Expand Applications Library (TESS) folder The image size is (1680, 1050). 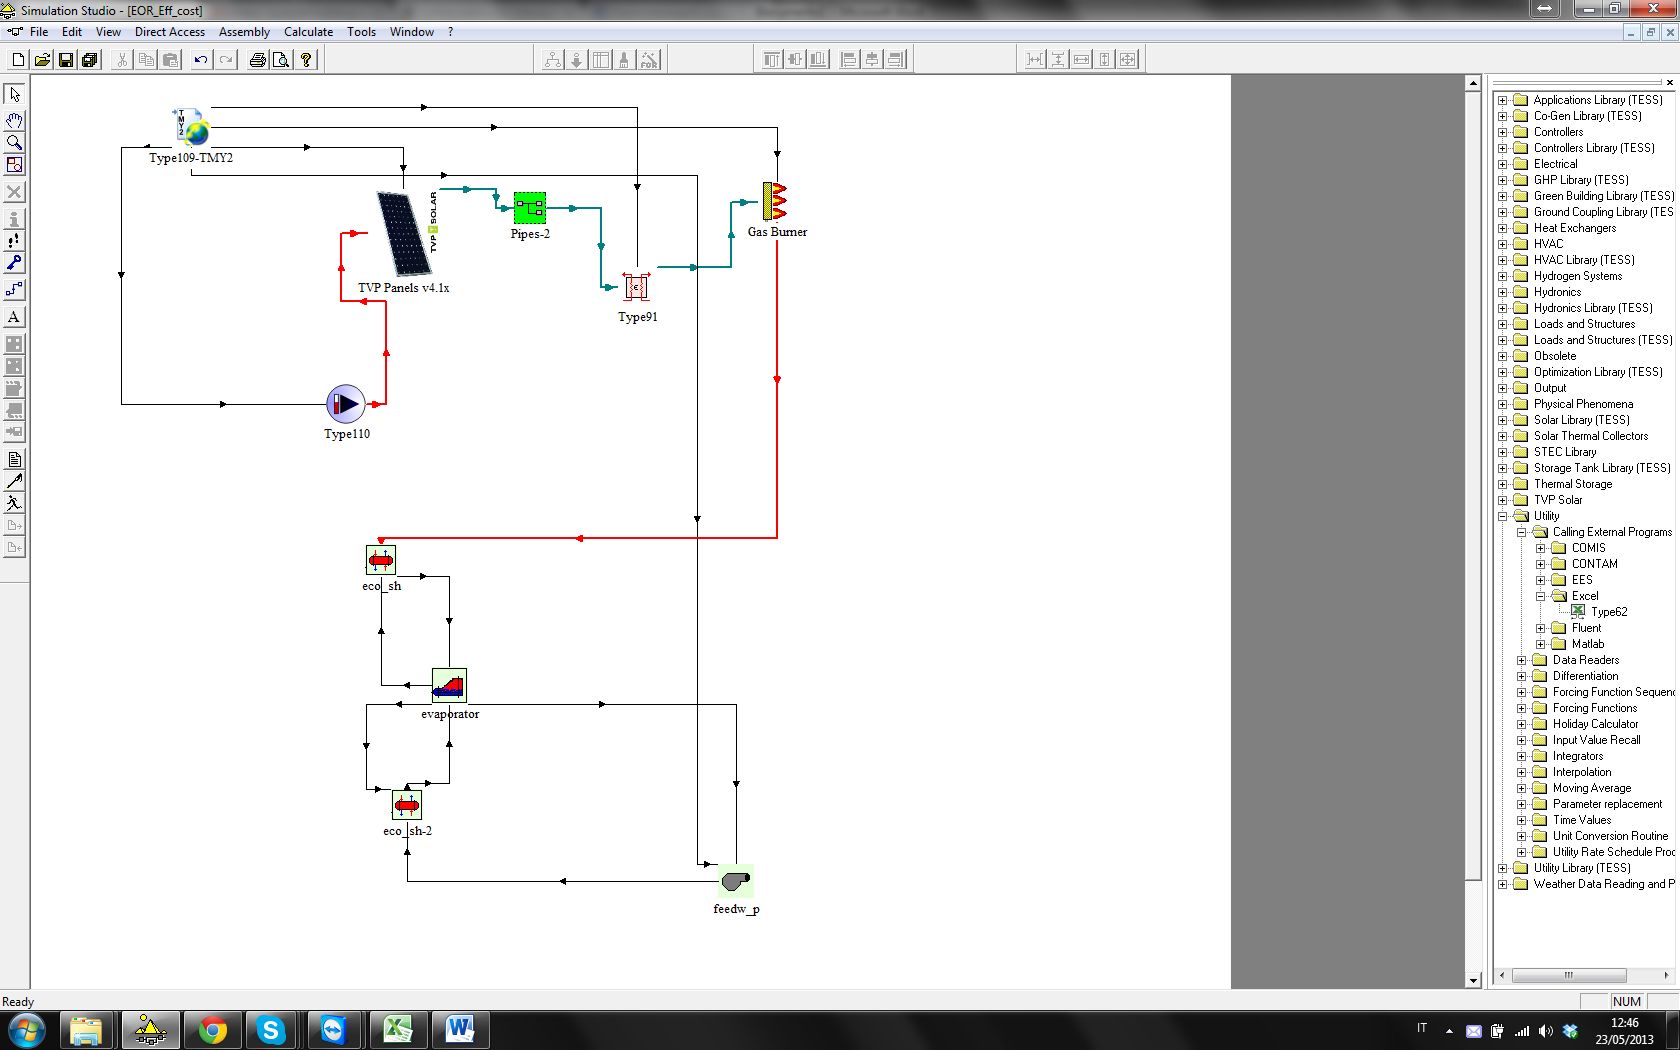click(1502, 100)
